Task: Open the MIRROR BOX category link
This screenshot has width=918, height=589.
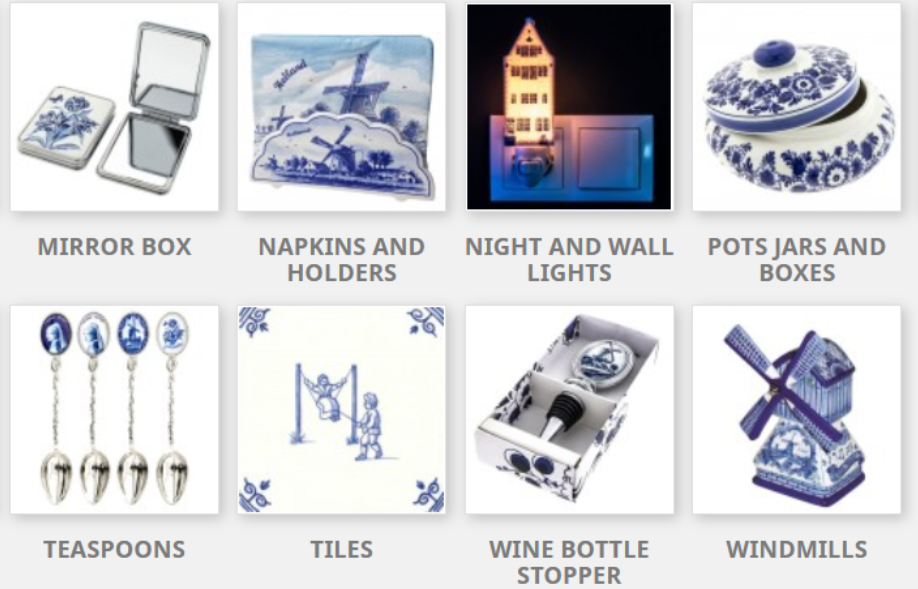Action: point(114,246)
